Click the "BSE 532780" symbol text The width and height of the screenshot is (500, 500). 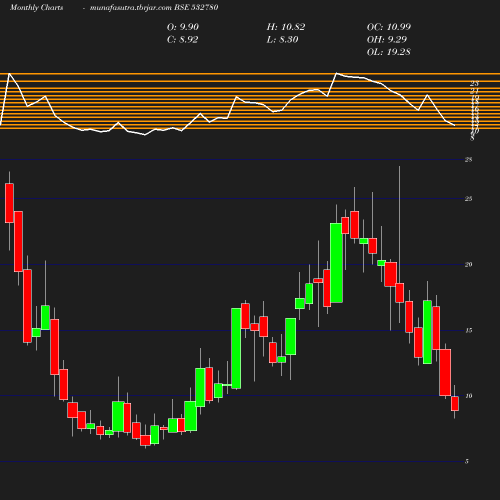pyautogui.click(x=196, y=7)
